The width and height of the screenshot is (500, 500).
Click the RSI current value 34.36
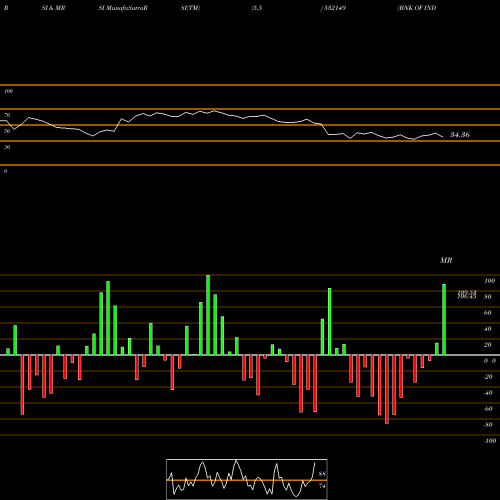point(460,135)
